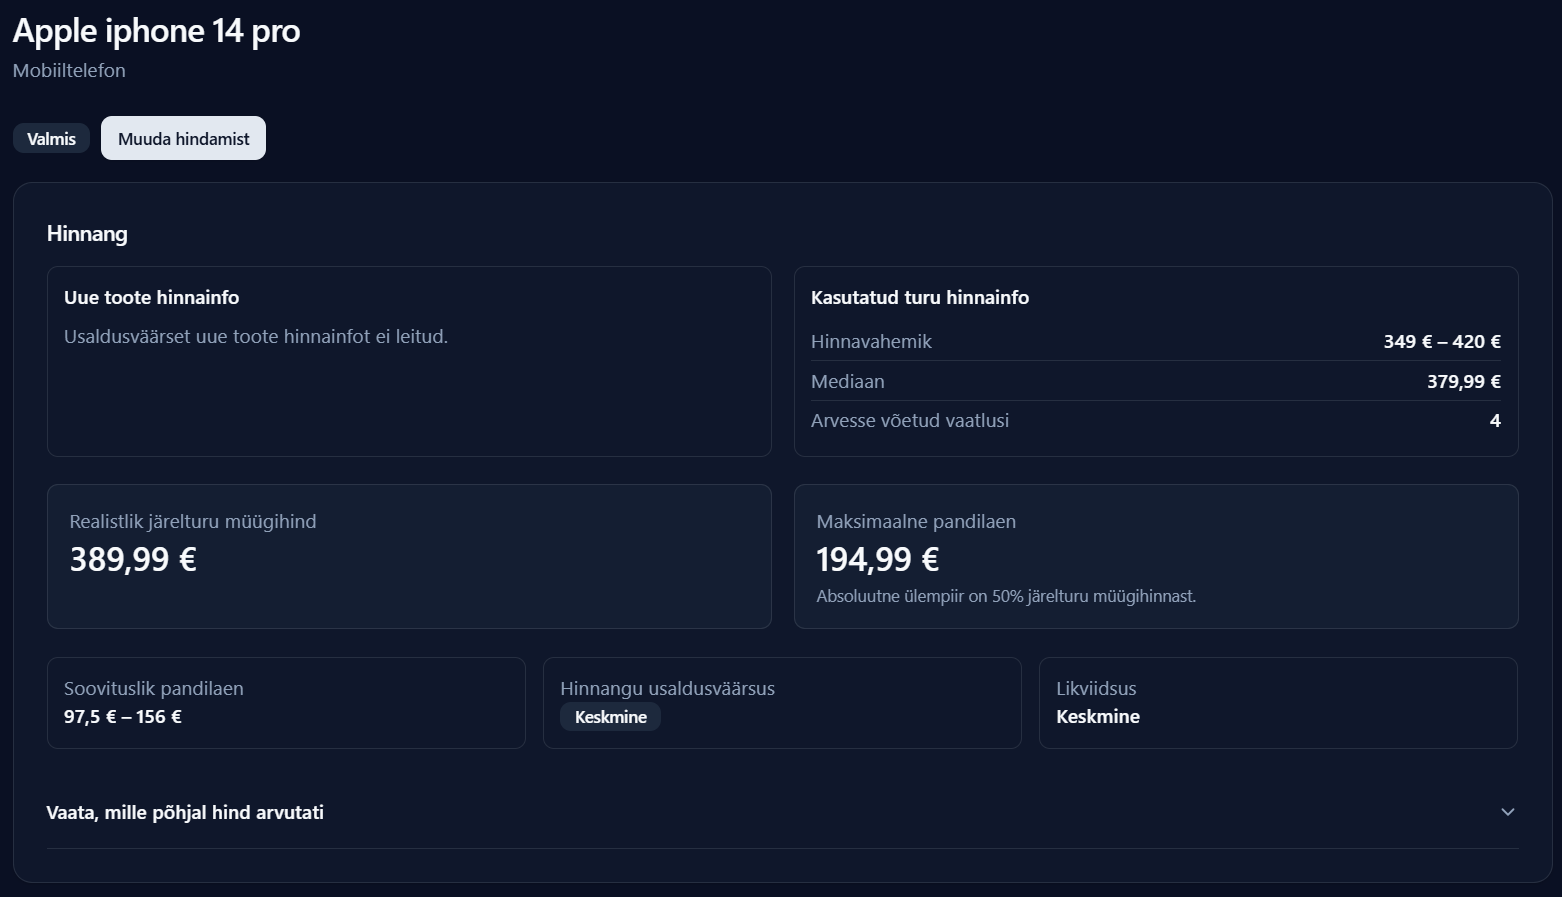Click the Uue toote hinnainfo title

coord(152,297)
